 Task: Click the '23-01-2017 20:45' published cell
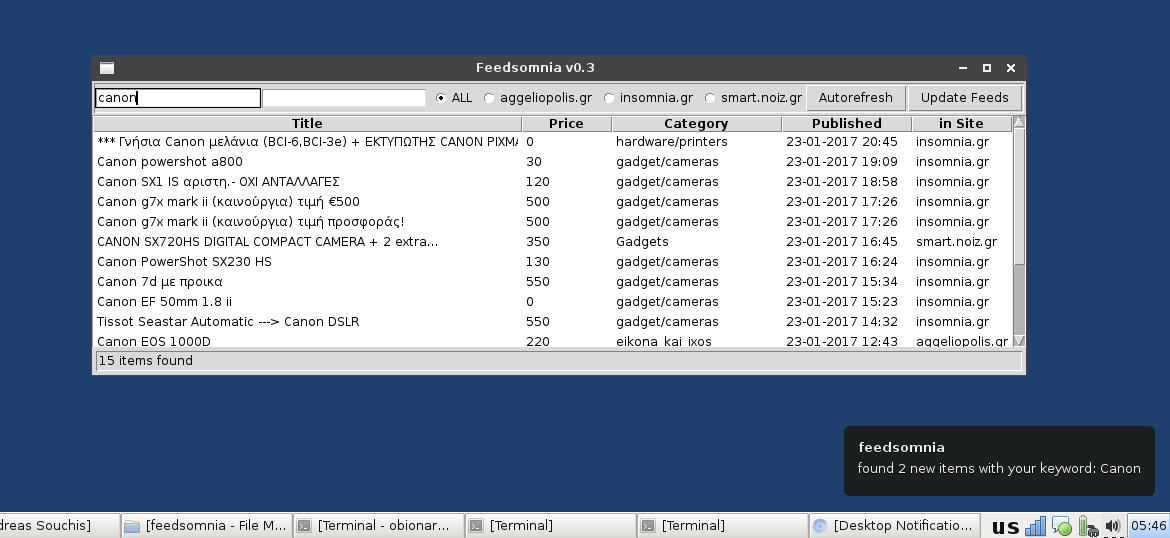point(842,142)
